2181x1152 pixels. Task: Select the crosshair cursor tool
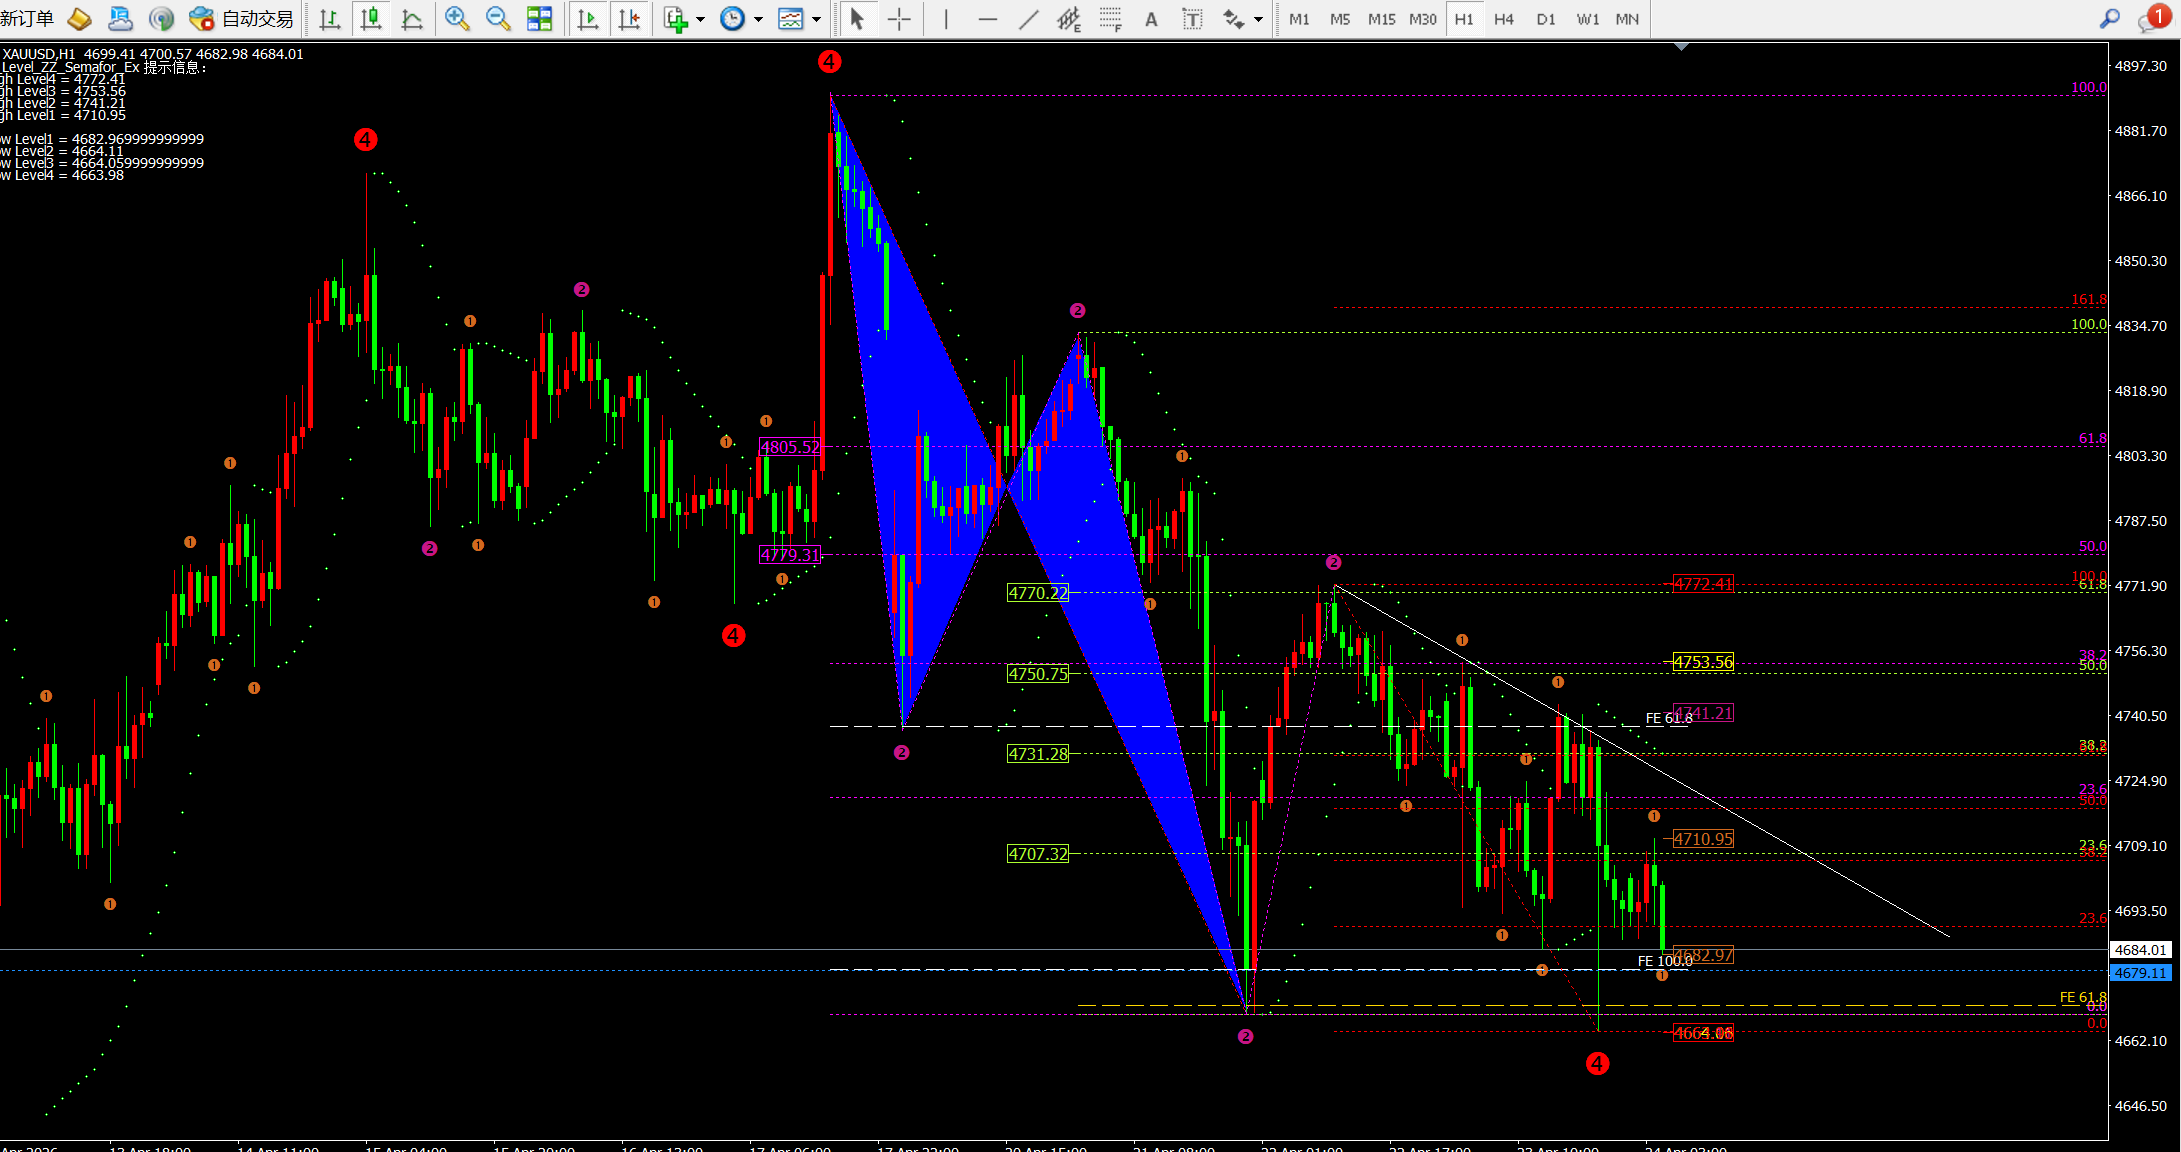point(899,19)
